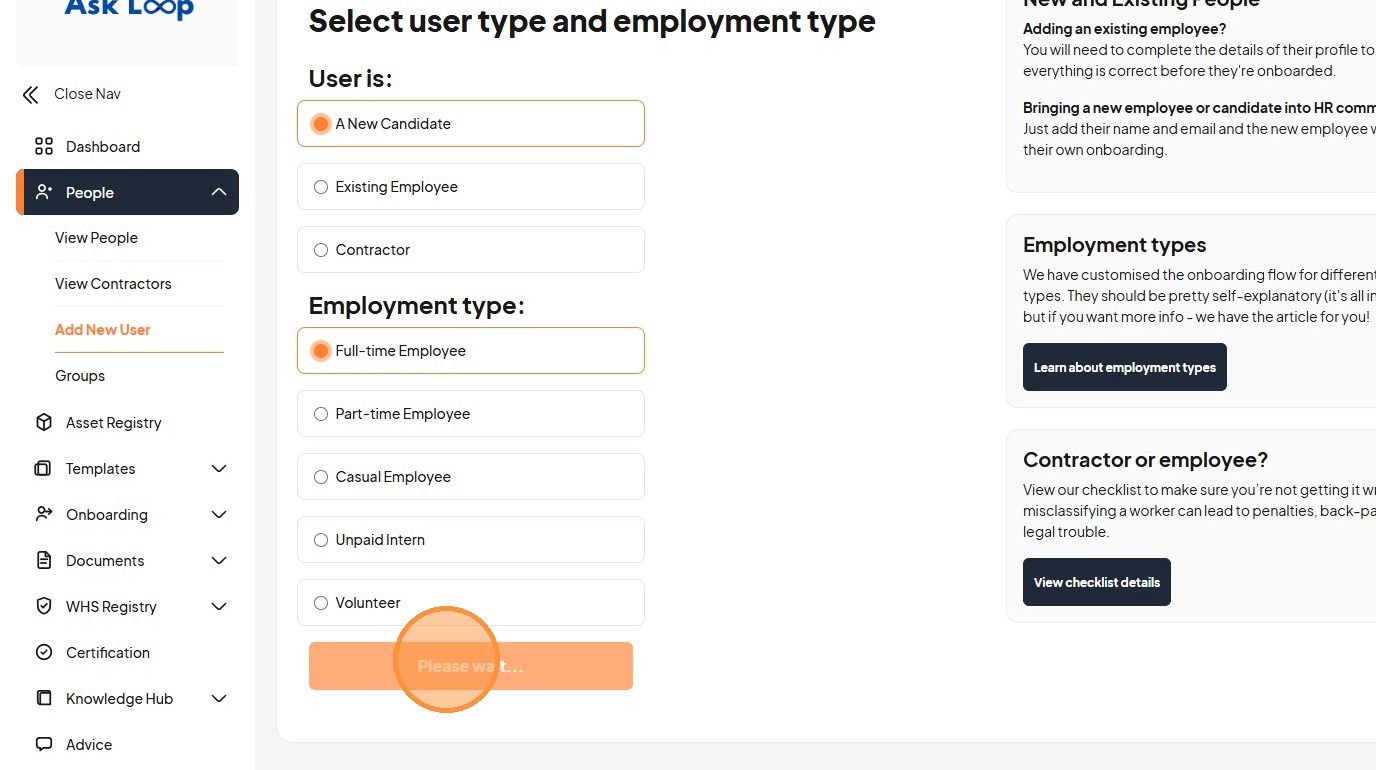Viewport: 1376px width, 770px height.
Task: Expand the WHS Registry chevron
Action: pyautogui.click(x=219, y=607)
